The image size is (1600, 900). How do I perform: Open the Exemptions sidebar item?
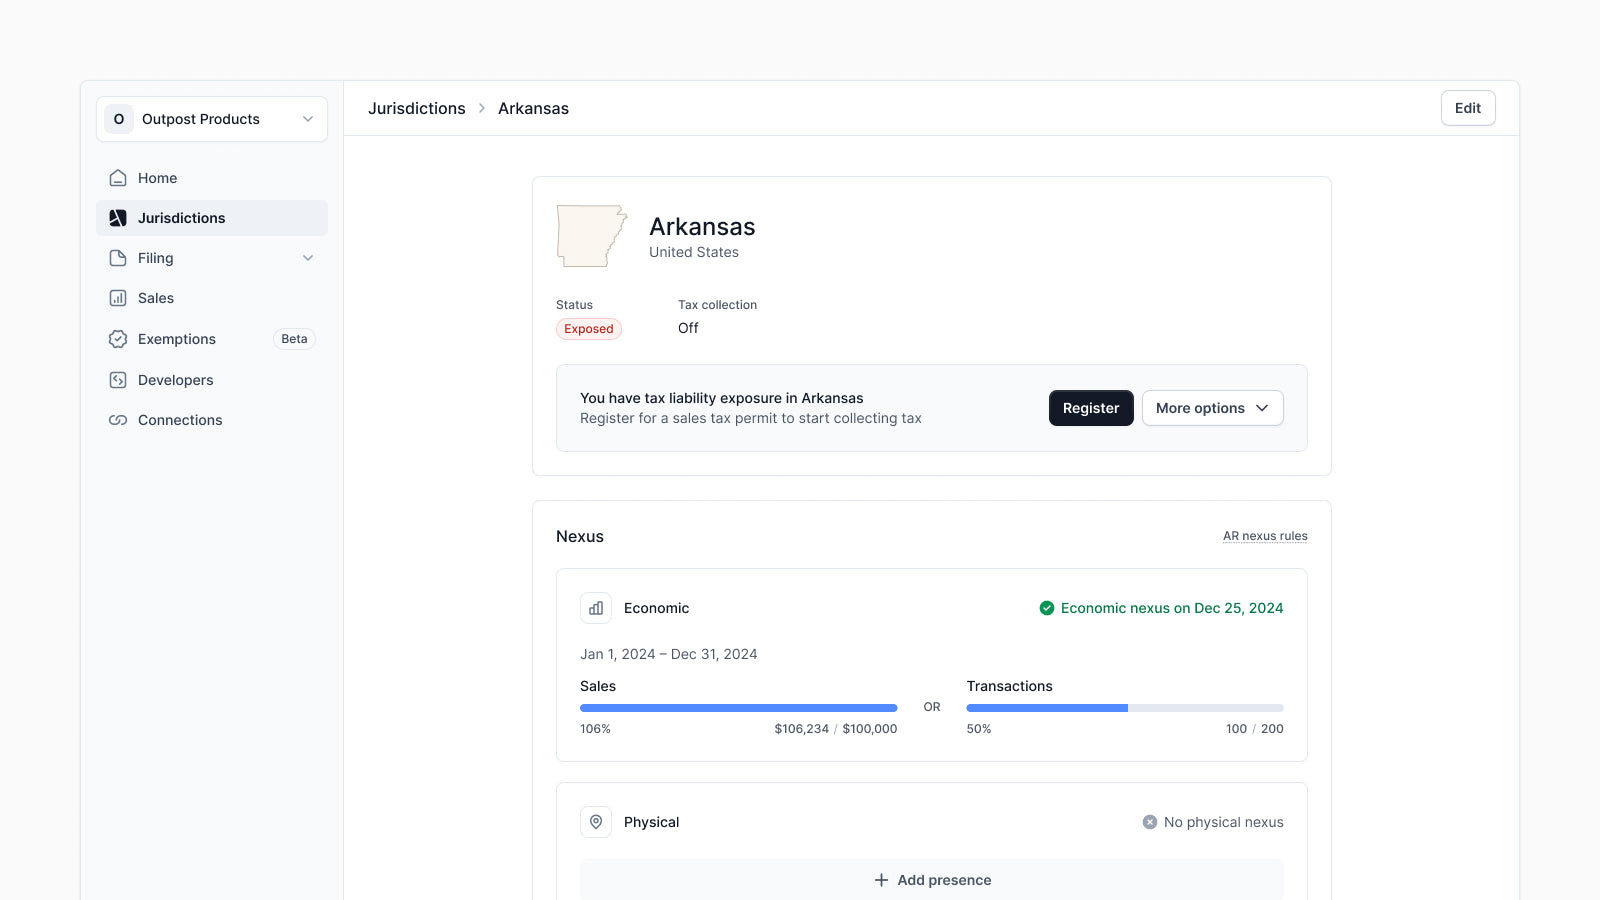pyautogui.click(x=212, y=339)
